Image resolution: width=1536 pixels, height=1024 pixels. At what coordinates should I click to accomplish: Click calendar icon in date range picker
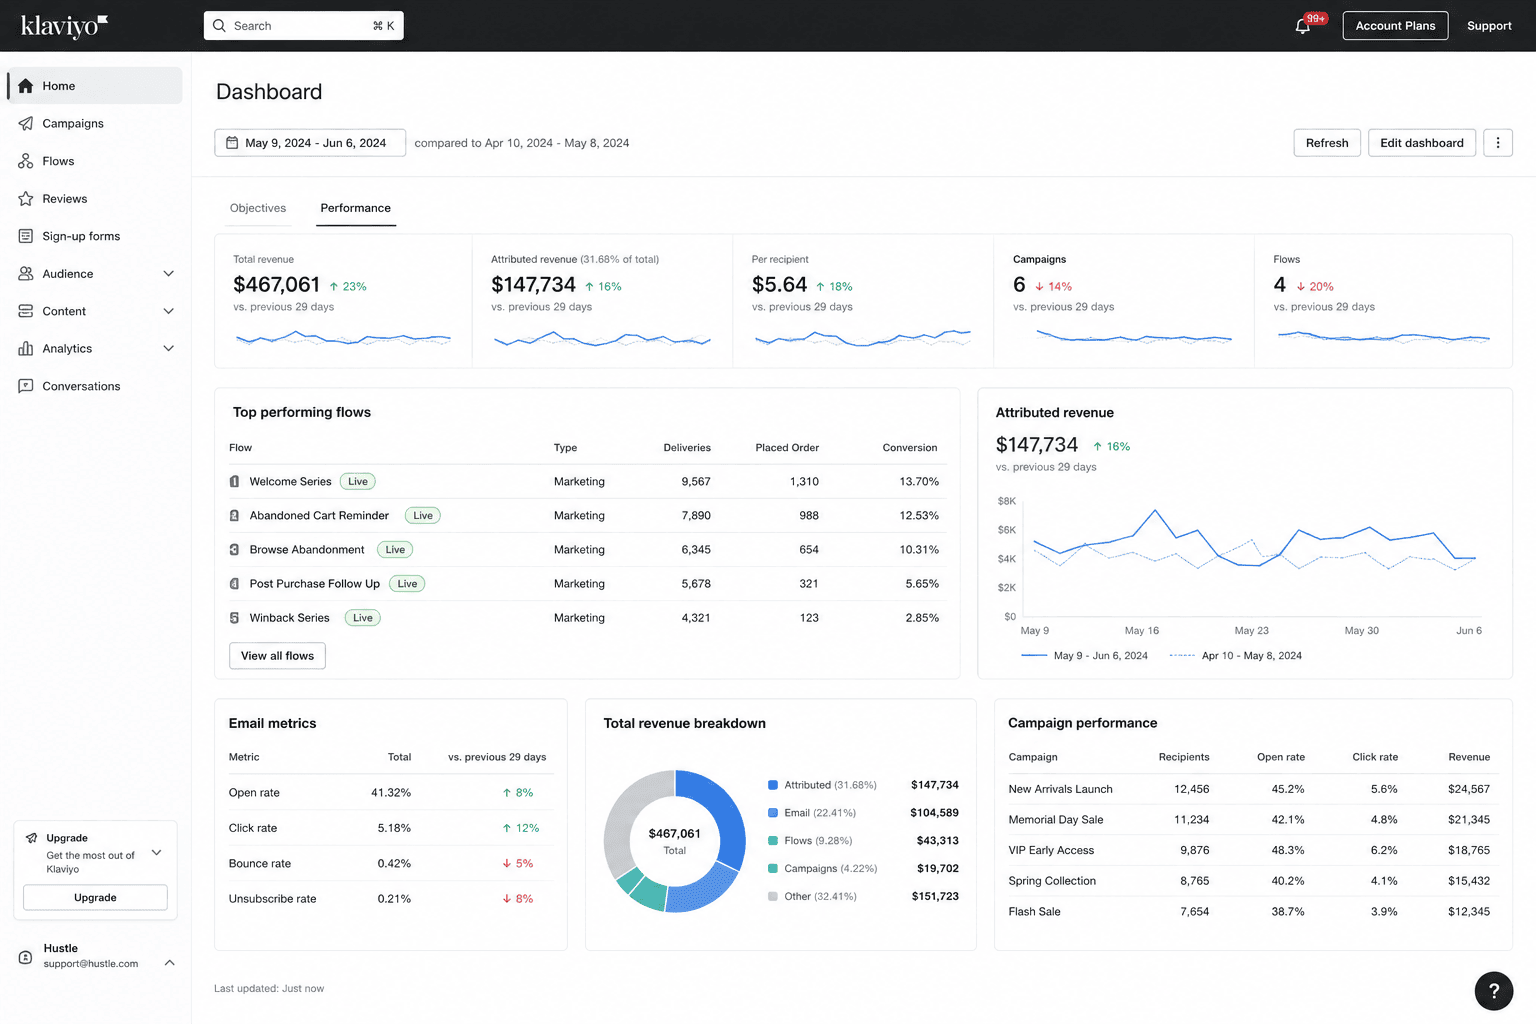232,143
